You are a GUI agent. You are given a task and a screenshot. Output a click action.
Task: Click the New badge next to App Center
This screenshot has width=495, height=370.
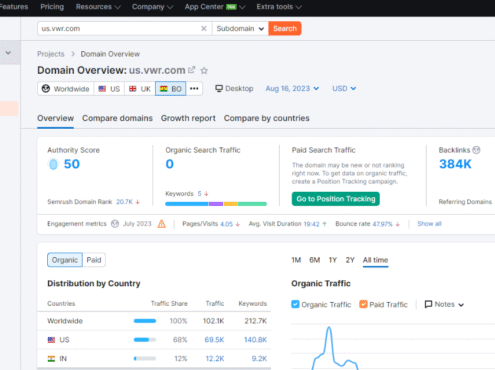coord(231,7)
